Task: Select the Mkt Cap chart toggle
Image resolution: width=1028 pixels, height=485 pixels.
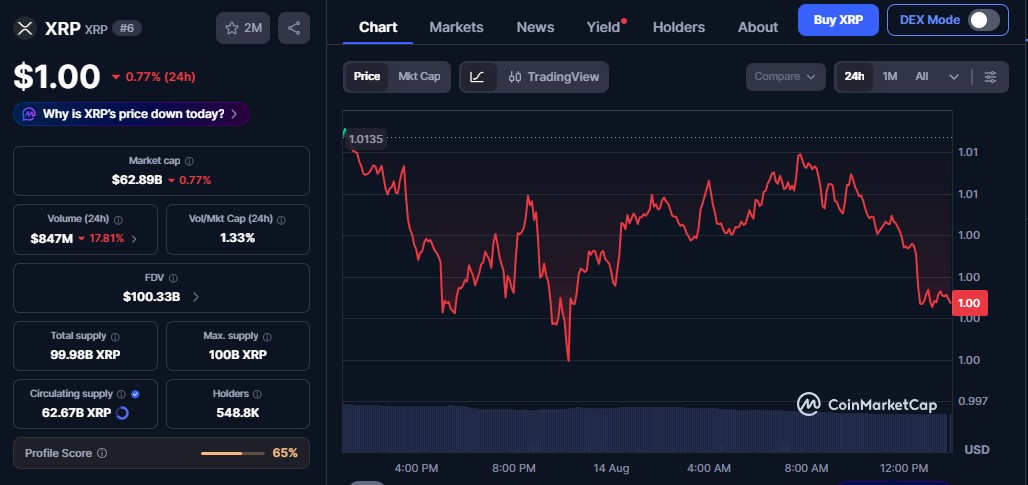Action: (x=419, y=77)
